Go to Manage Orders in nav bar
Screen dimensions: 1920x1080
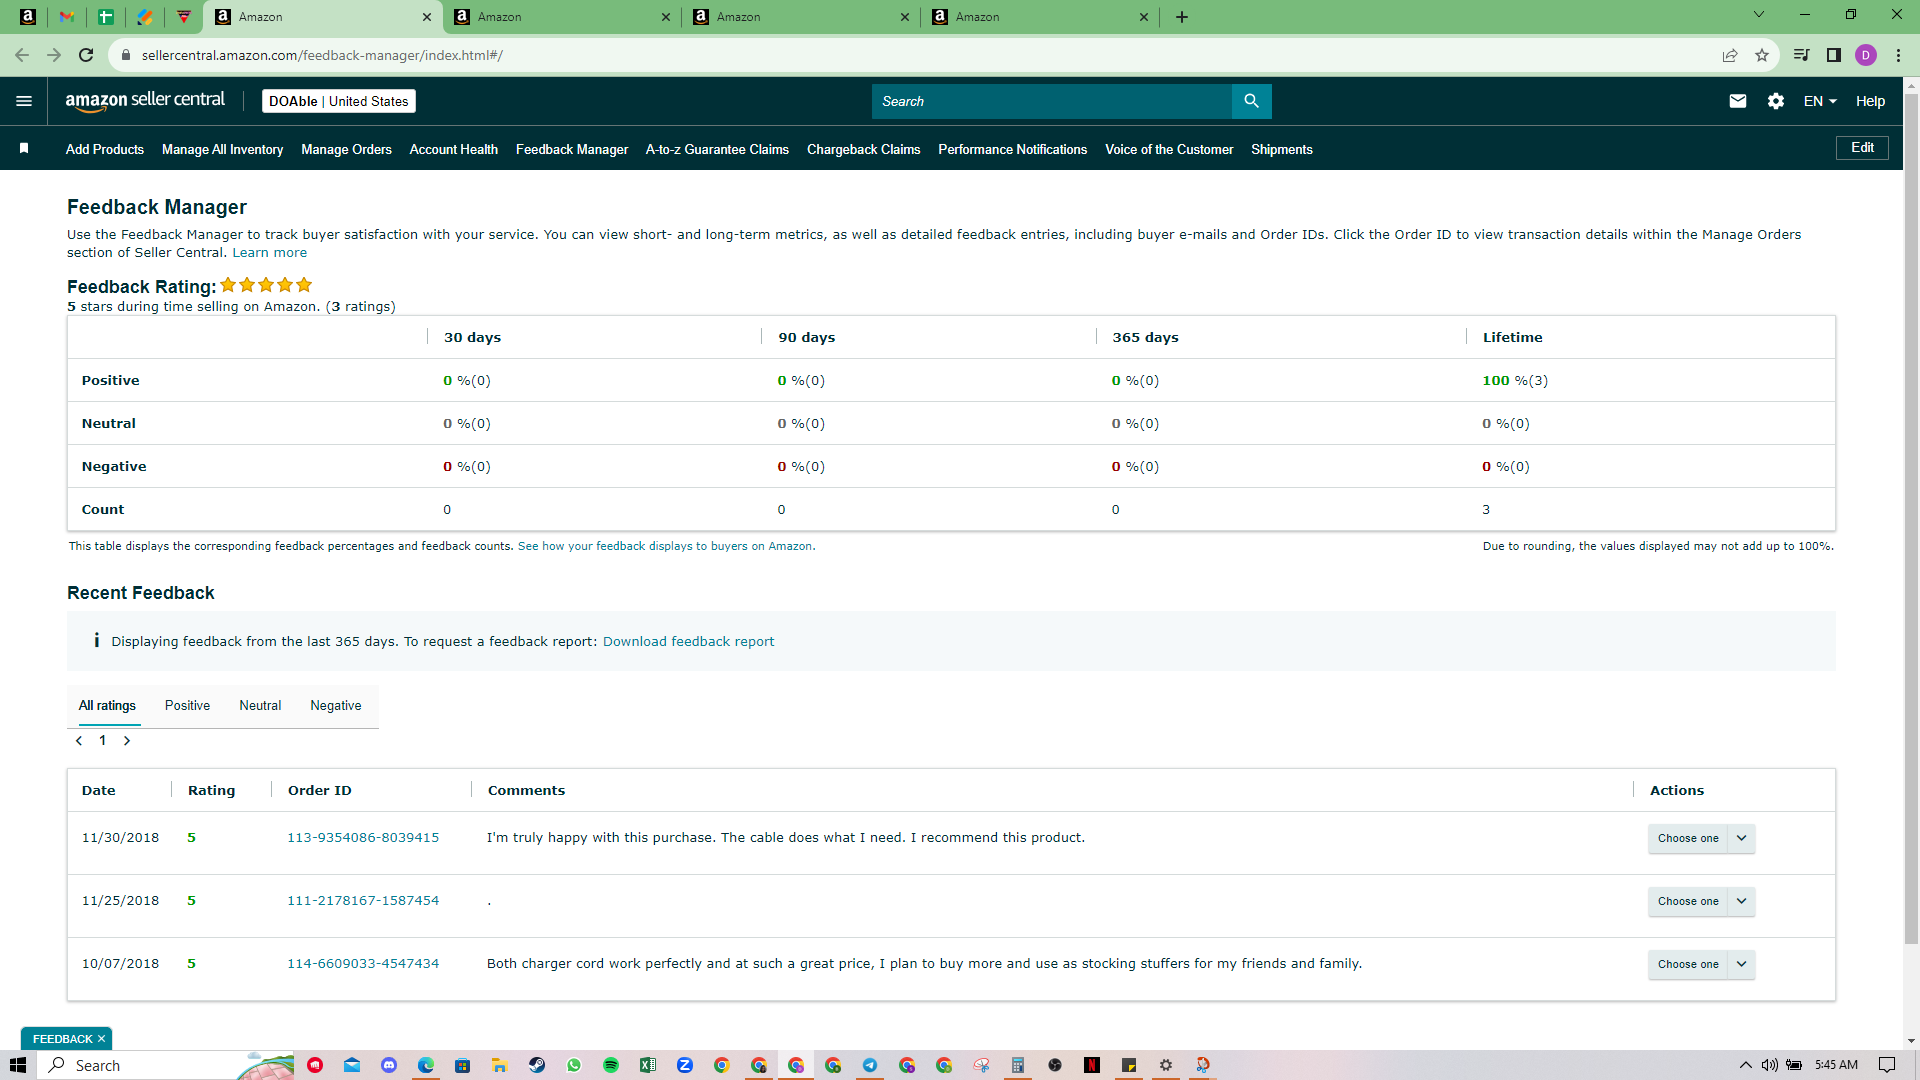point(346,149)
